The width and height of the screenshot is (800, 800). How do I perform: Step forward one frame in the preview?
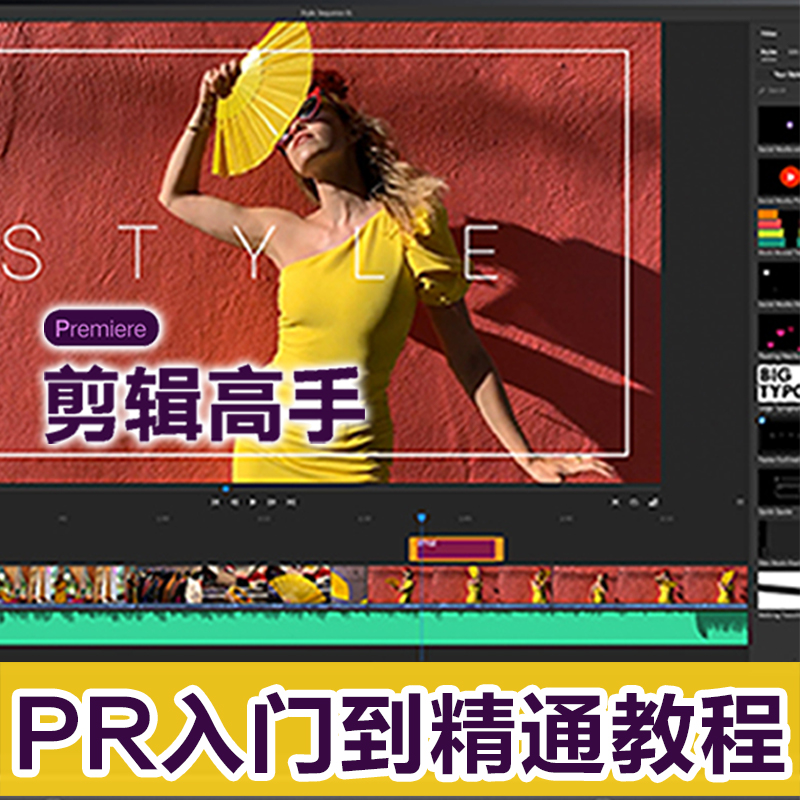click(x=272, y=503)
